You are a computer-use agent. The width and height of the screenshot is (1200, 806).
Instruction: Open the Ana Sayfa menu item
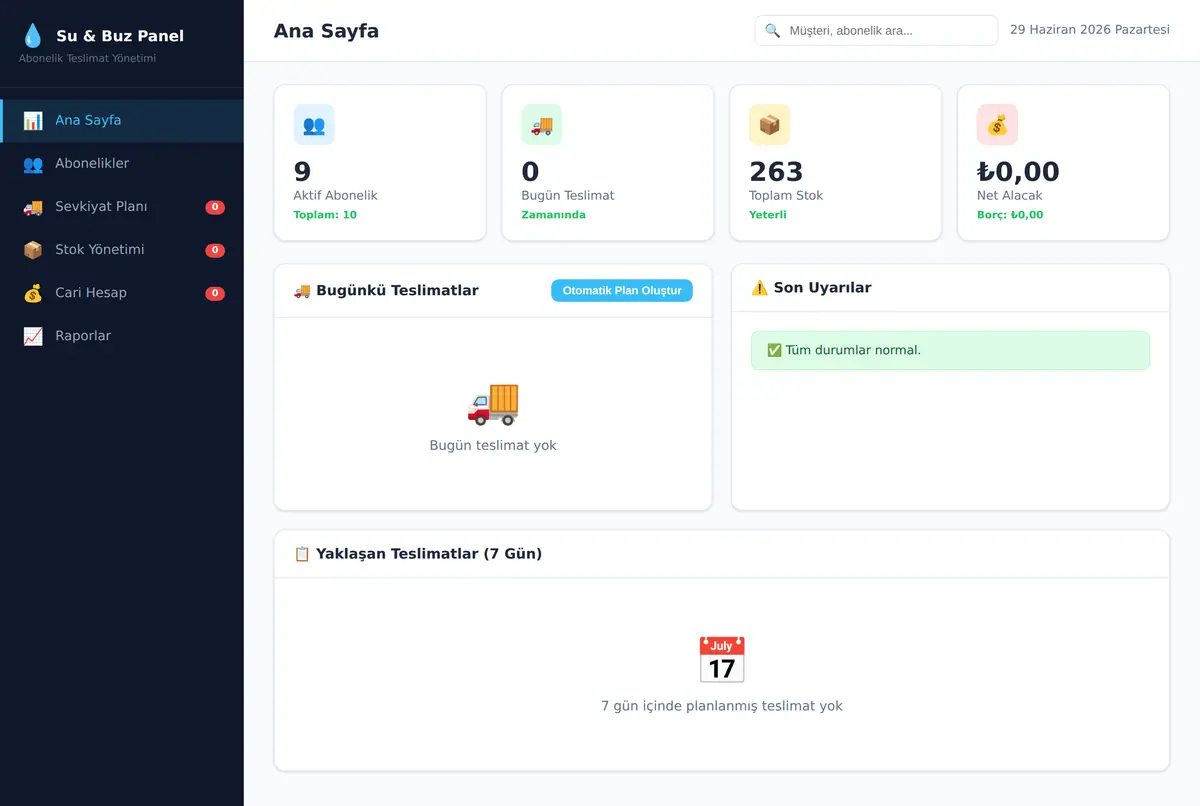[x=122, y=121]
